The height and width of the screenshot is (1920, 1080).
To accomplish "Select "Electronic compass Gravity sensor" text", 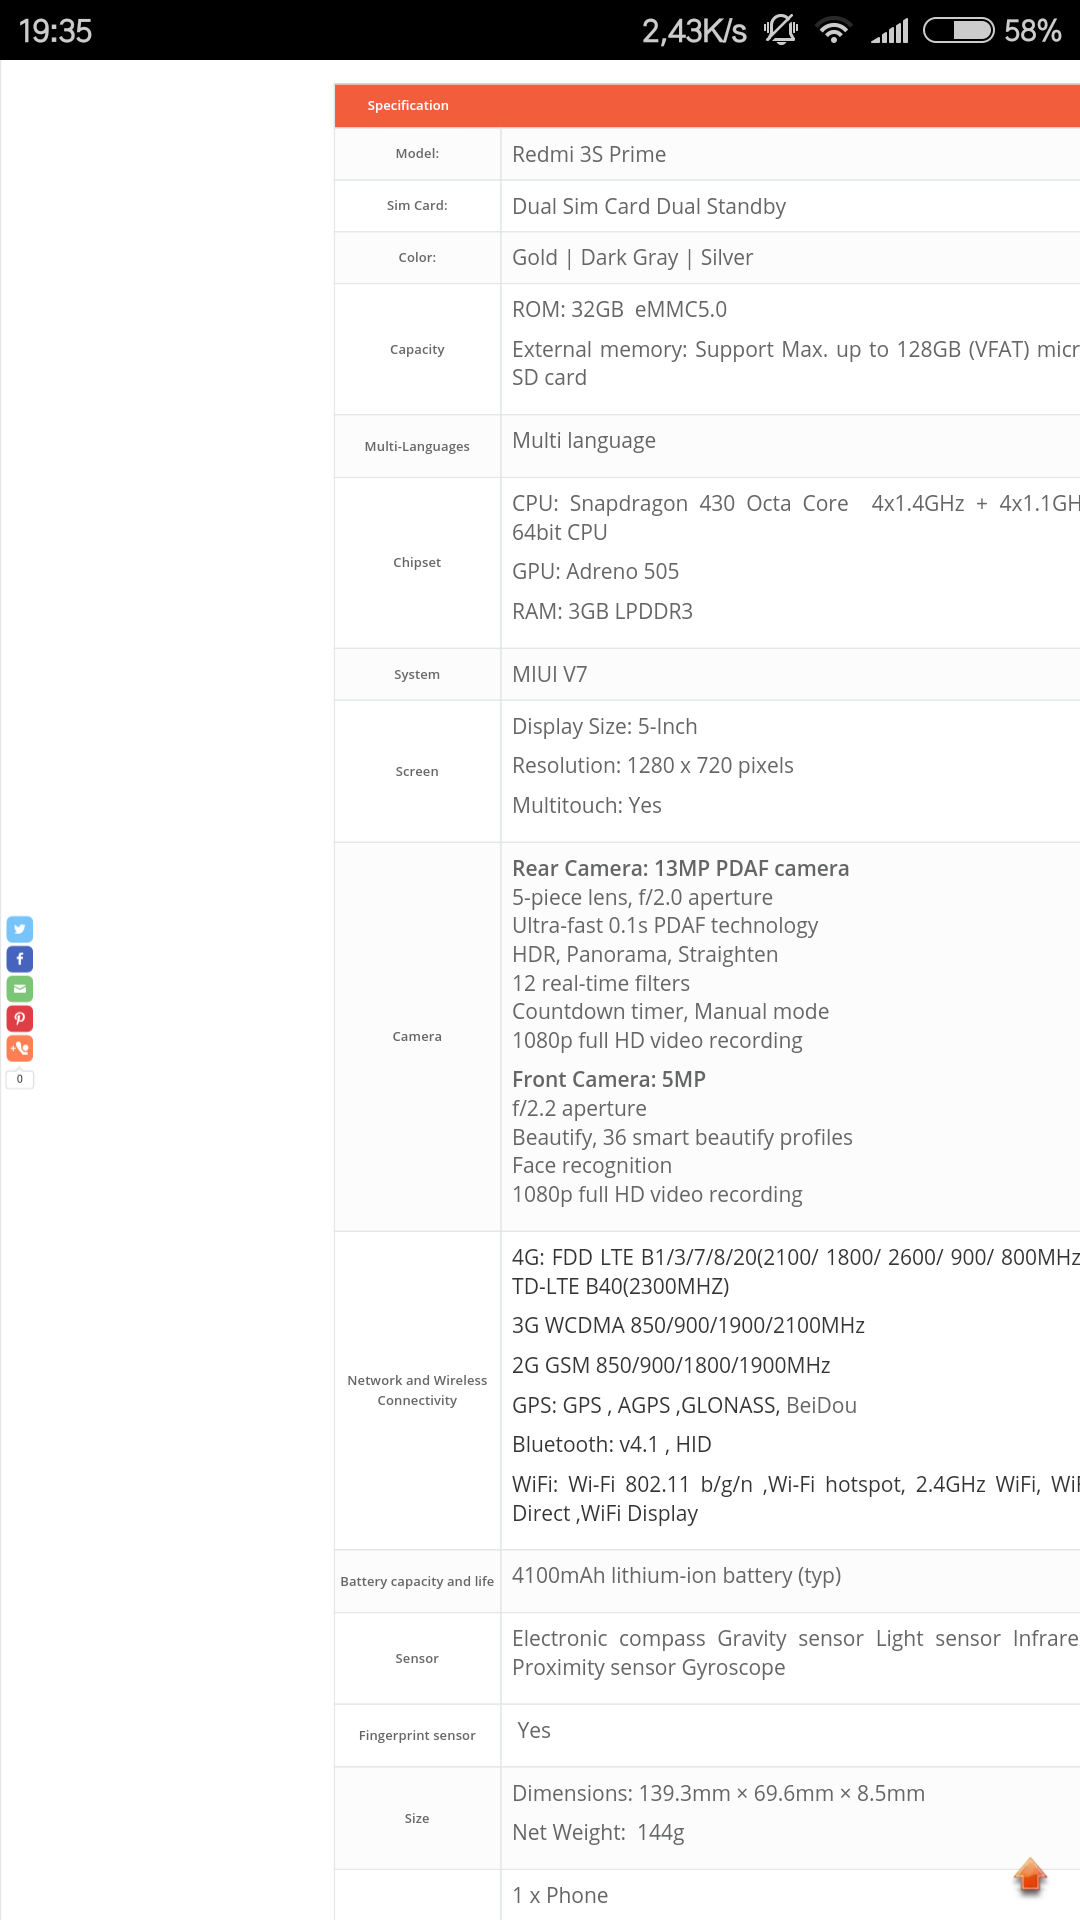I will [796, 1652].
